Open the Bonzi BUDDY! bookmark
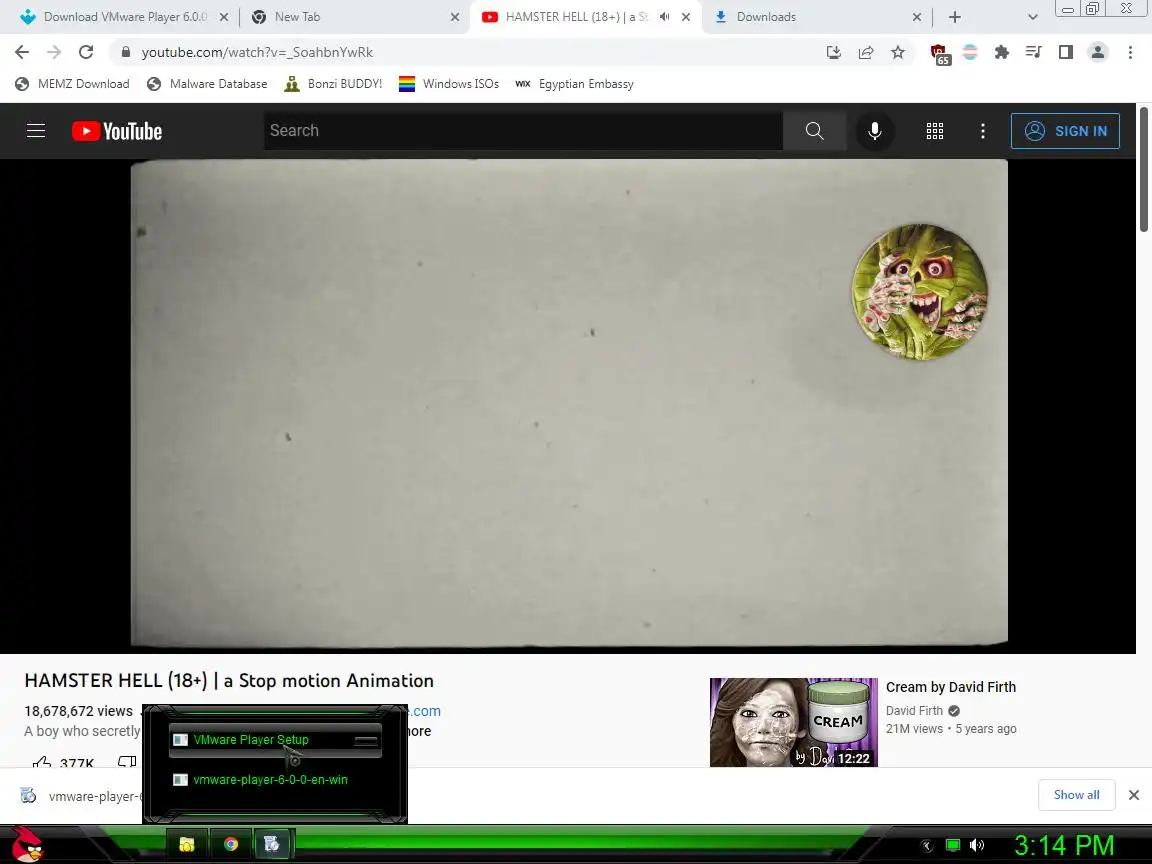This screenshot has width=1152, height=864. coord(333,84)
